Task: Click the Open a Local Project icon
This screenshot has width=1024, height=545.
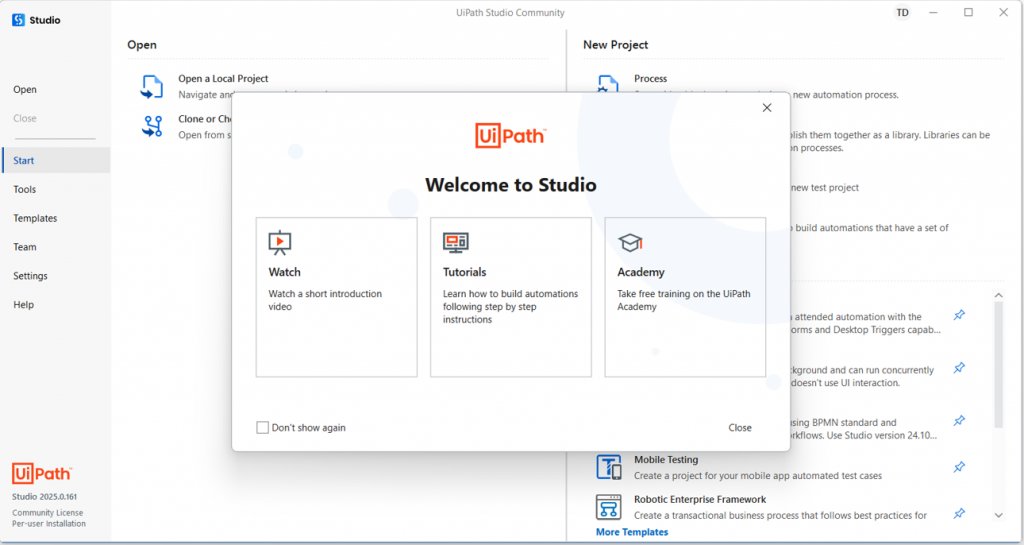Action: [x=152, y=87]
